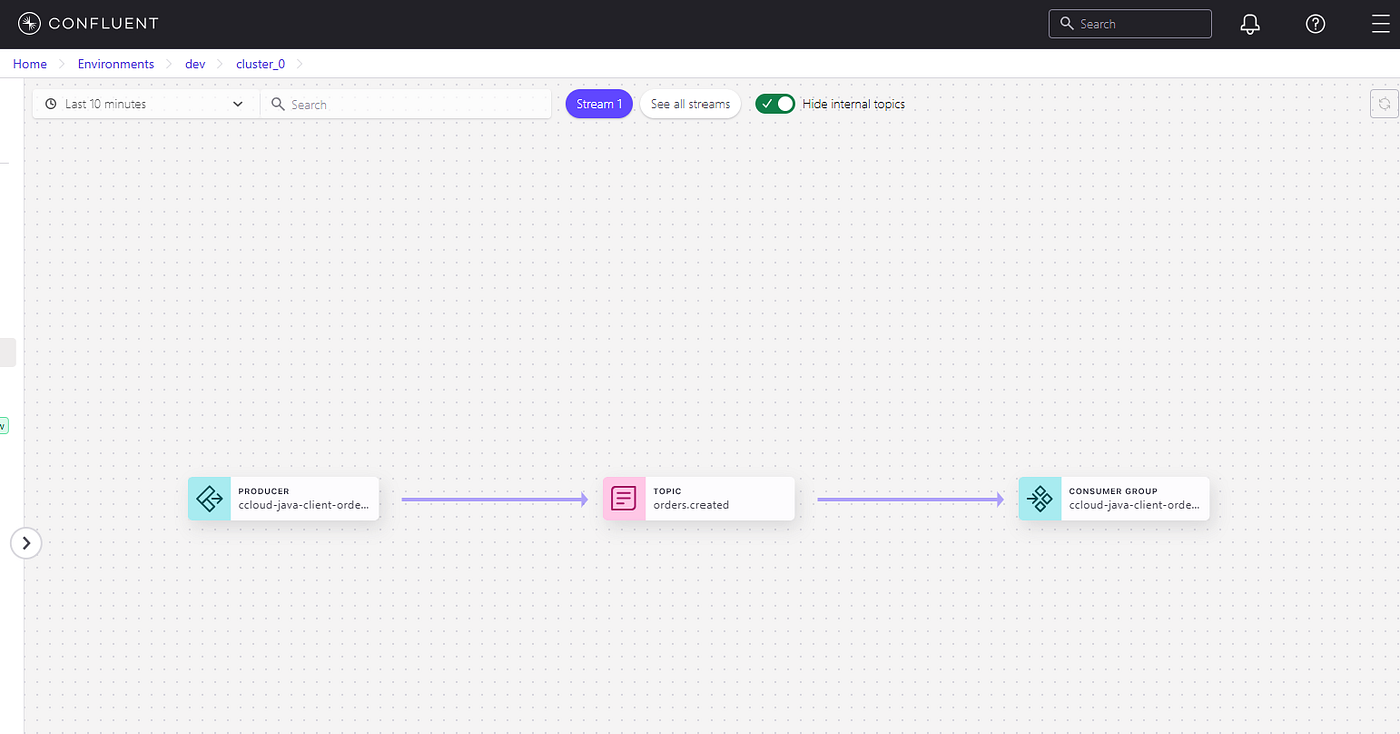
Task: Focus the stream lineage Search field
Action: click(406, 104)
